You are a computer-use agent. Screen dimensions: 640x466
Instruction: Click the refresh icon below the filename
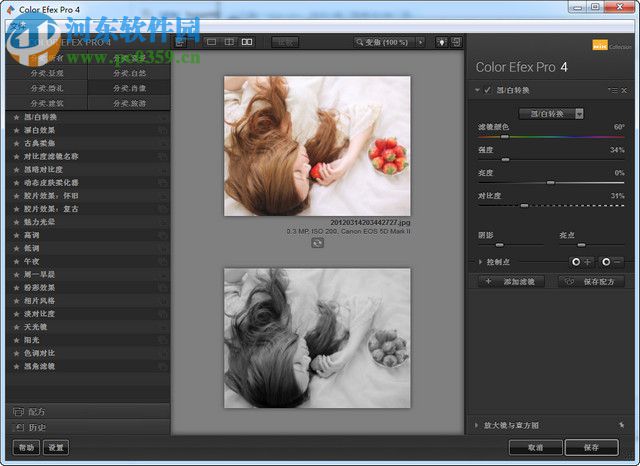(317, 243)
